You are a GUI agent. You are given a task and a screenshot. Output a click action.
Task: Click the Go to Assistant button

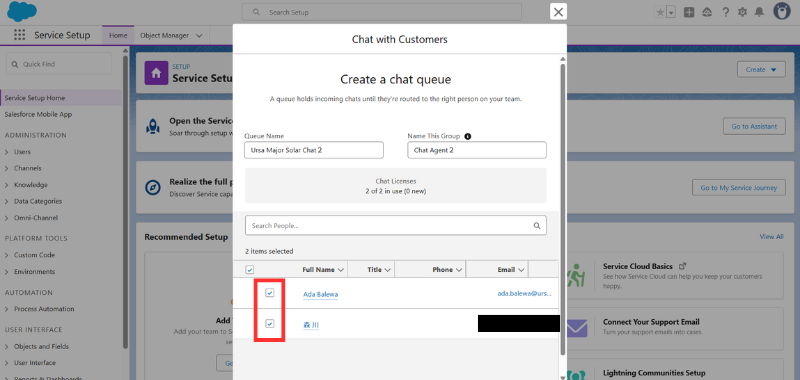pyautogui.click(x=754, y=126)
